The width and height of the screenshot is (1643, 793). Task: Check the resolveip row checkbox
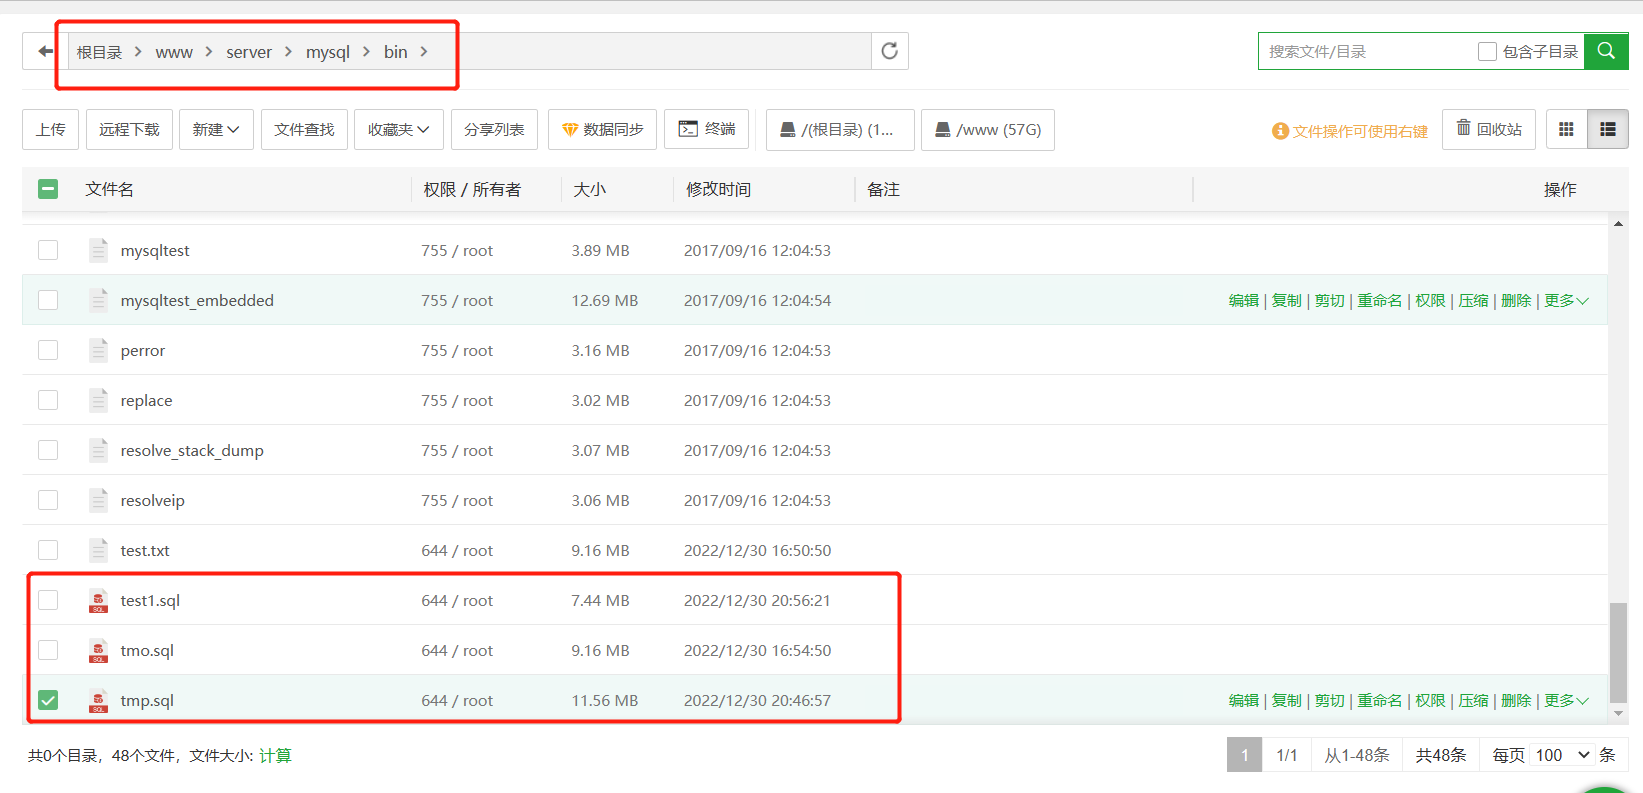pyautogui.click(x=48, y=500)
